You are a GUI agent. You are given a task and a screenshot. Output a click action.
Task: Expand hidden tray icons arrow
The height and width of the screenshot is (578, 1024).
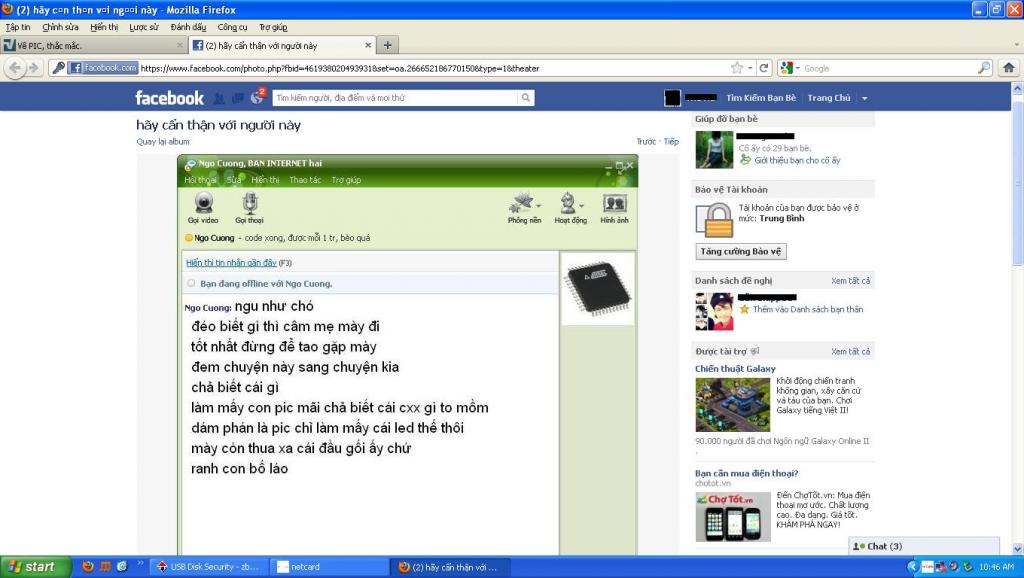(913, 567)
